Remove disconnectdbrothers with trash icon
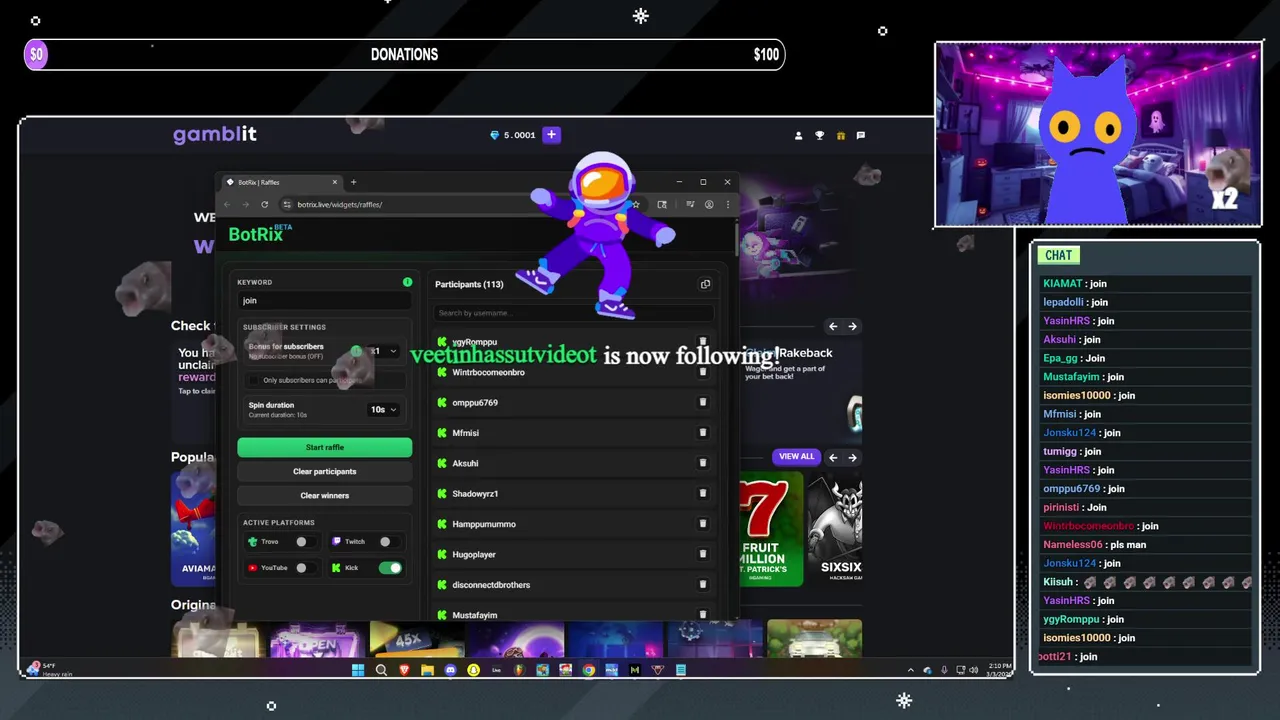Image resolution: width=1280 pixels, height=720 pixels. point(703,584)
